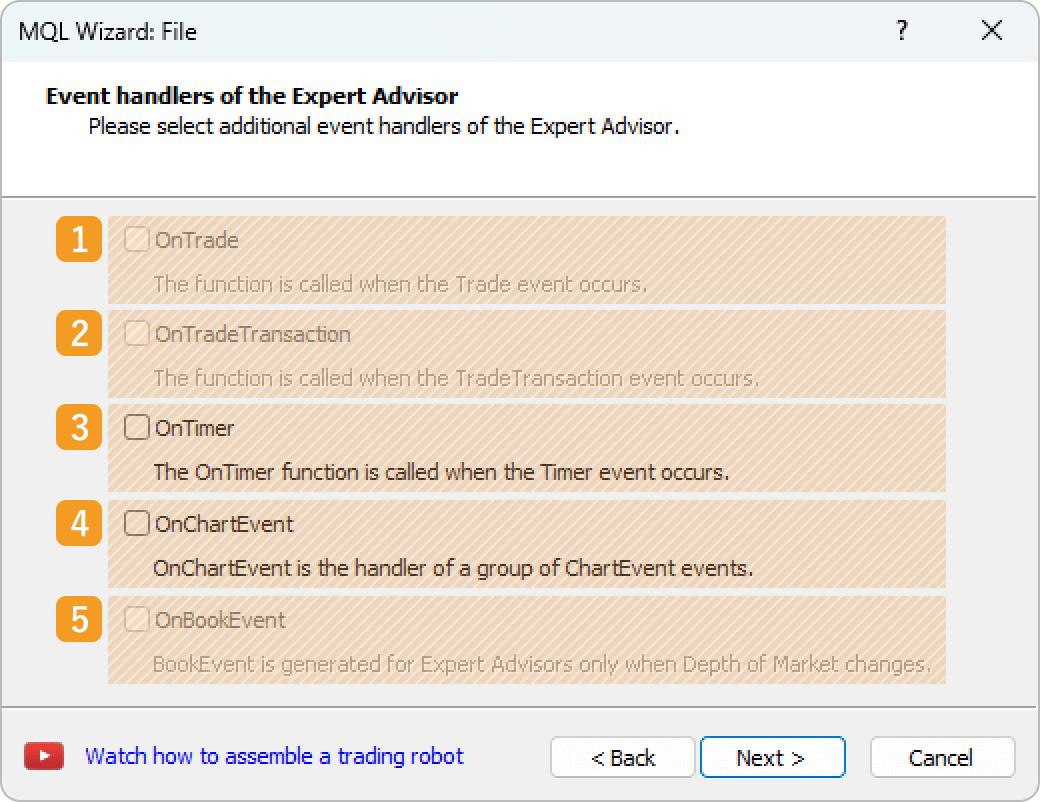Click the orange number 2 badge

coord(79,334)
